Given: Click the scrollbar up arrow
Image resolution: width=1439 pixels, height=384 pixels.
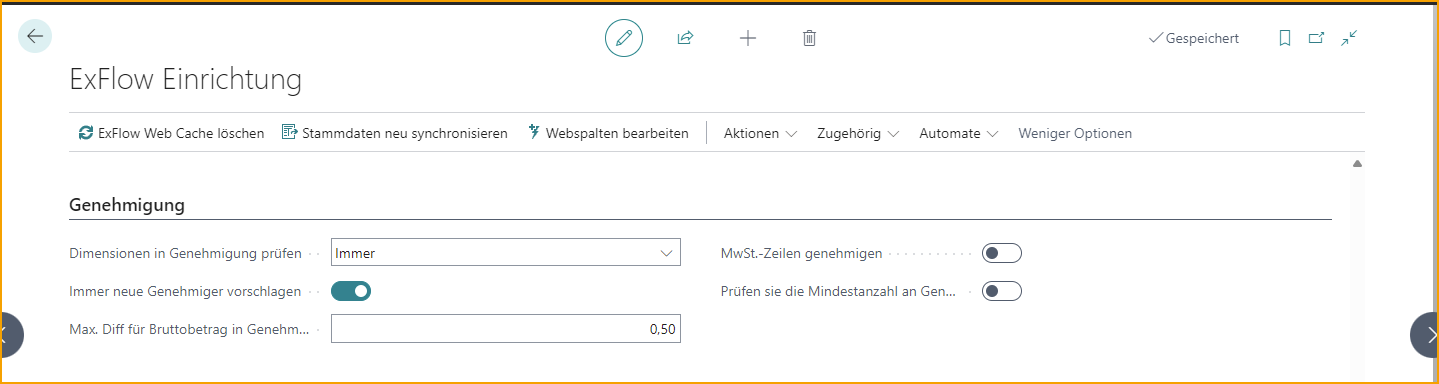Looking at the screenshot, I should [x=1357, y=163].
